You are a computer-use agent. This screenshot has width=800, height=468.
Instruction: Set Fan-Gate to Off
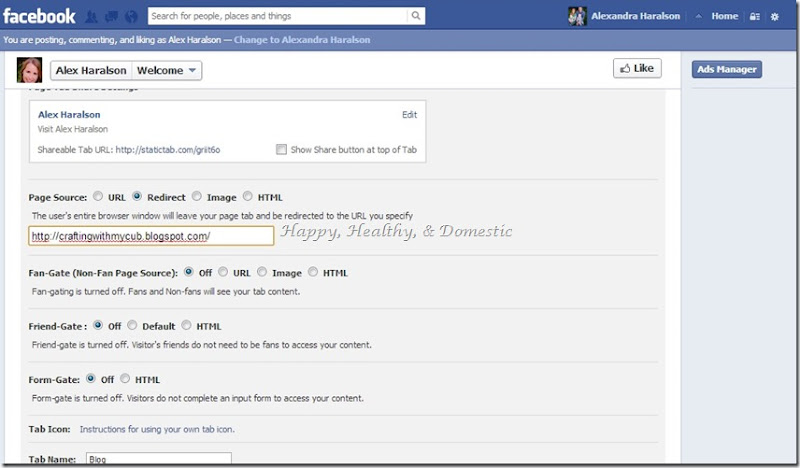click(x=189, y=272)
